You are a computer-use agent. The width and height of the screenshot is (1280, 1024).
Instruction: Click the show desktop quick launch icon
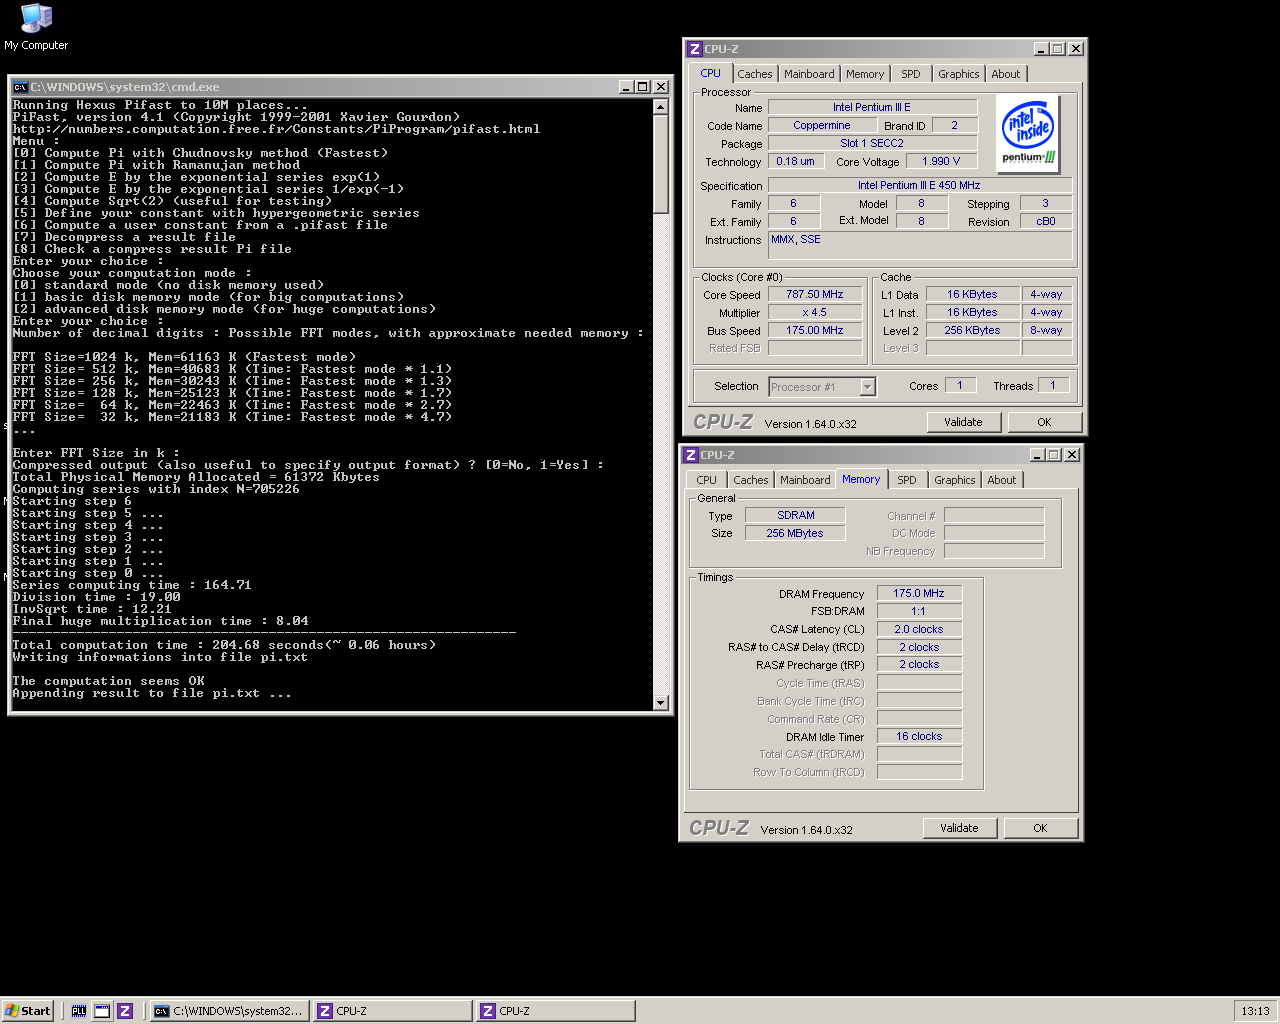(102, 1011)
